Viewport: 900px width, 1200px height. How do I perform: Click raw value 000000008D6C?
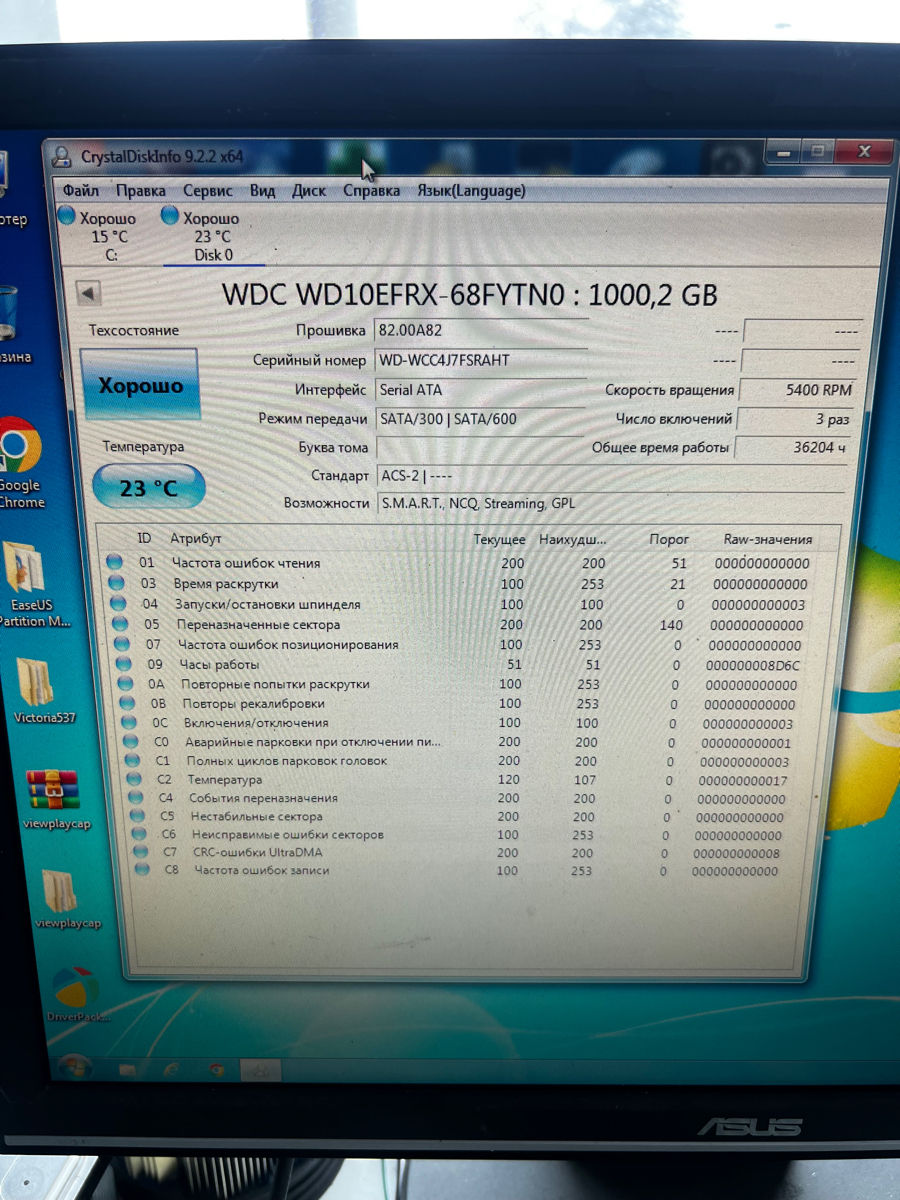(x=753, y=665)
